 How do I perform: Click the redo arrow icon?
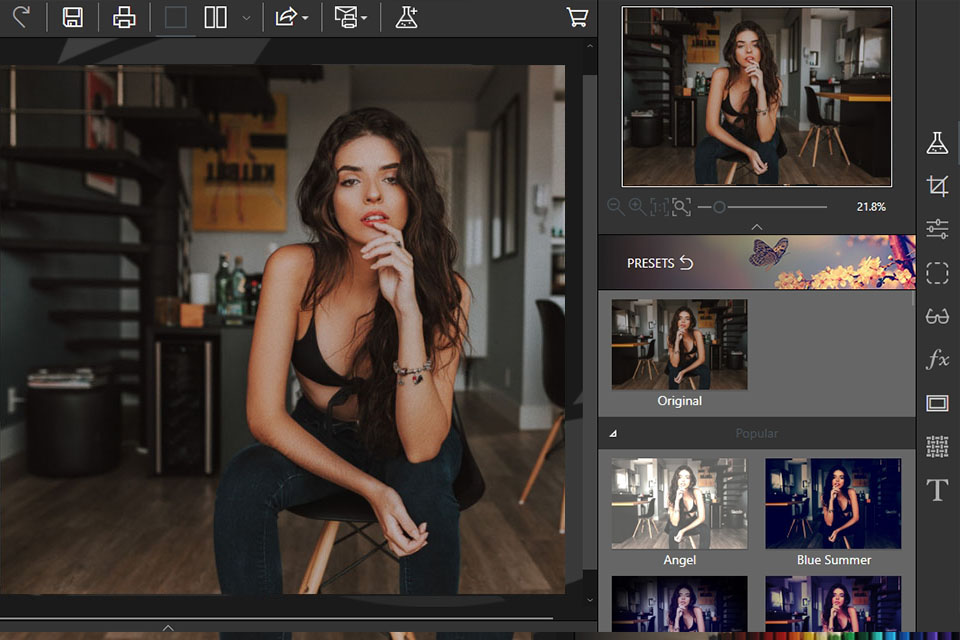[x=21, y=17]
